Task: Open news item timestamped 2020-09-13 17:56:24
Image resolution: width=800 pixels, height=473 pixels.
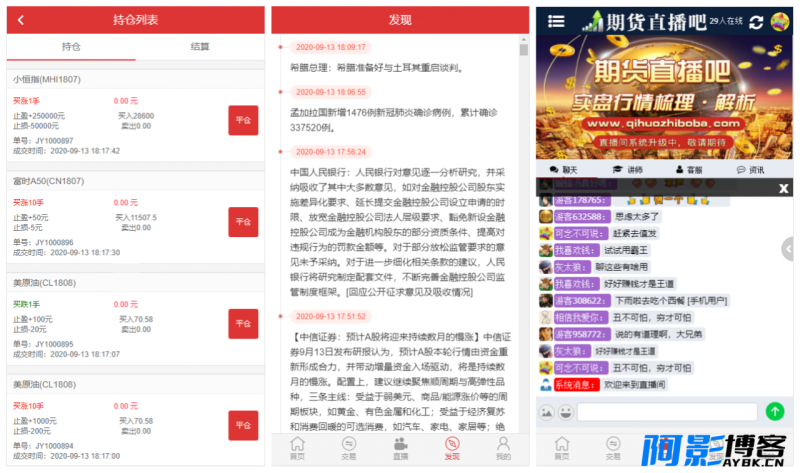Action: 331,152
